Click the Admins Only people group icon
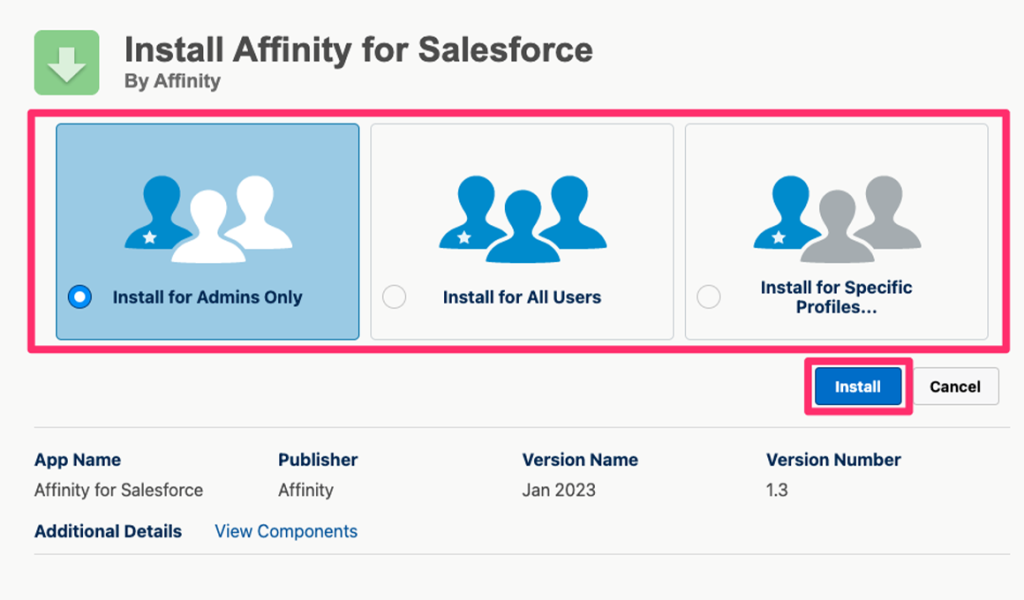The height and width of the screenshot is (600, 1024). click(x=208, y=219)
